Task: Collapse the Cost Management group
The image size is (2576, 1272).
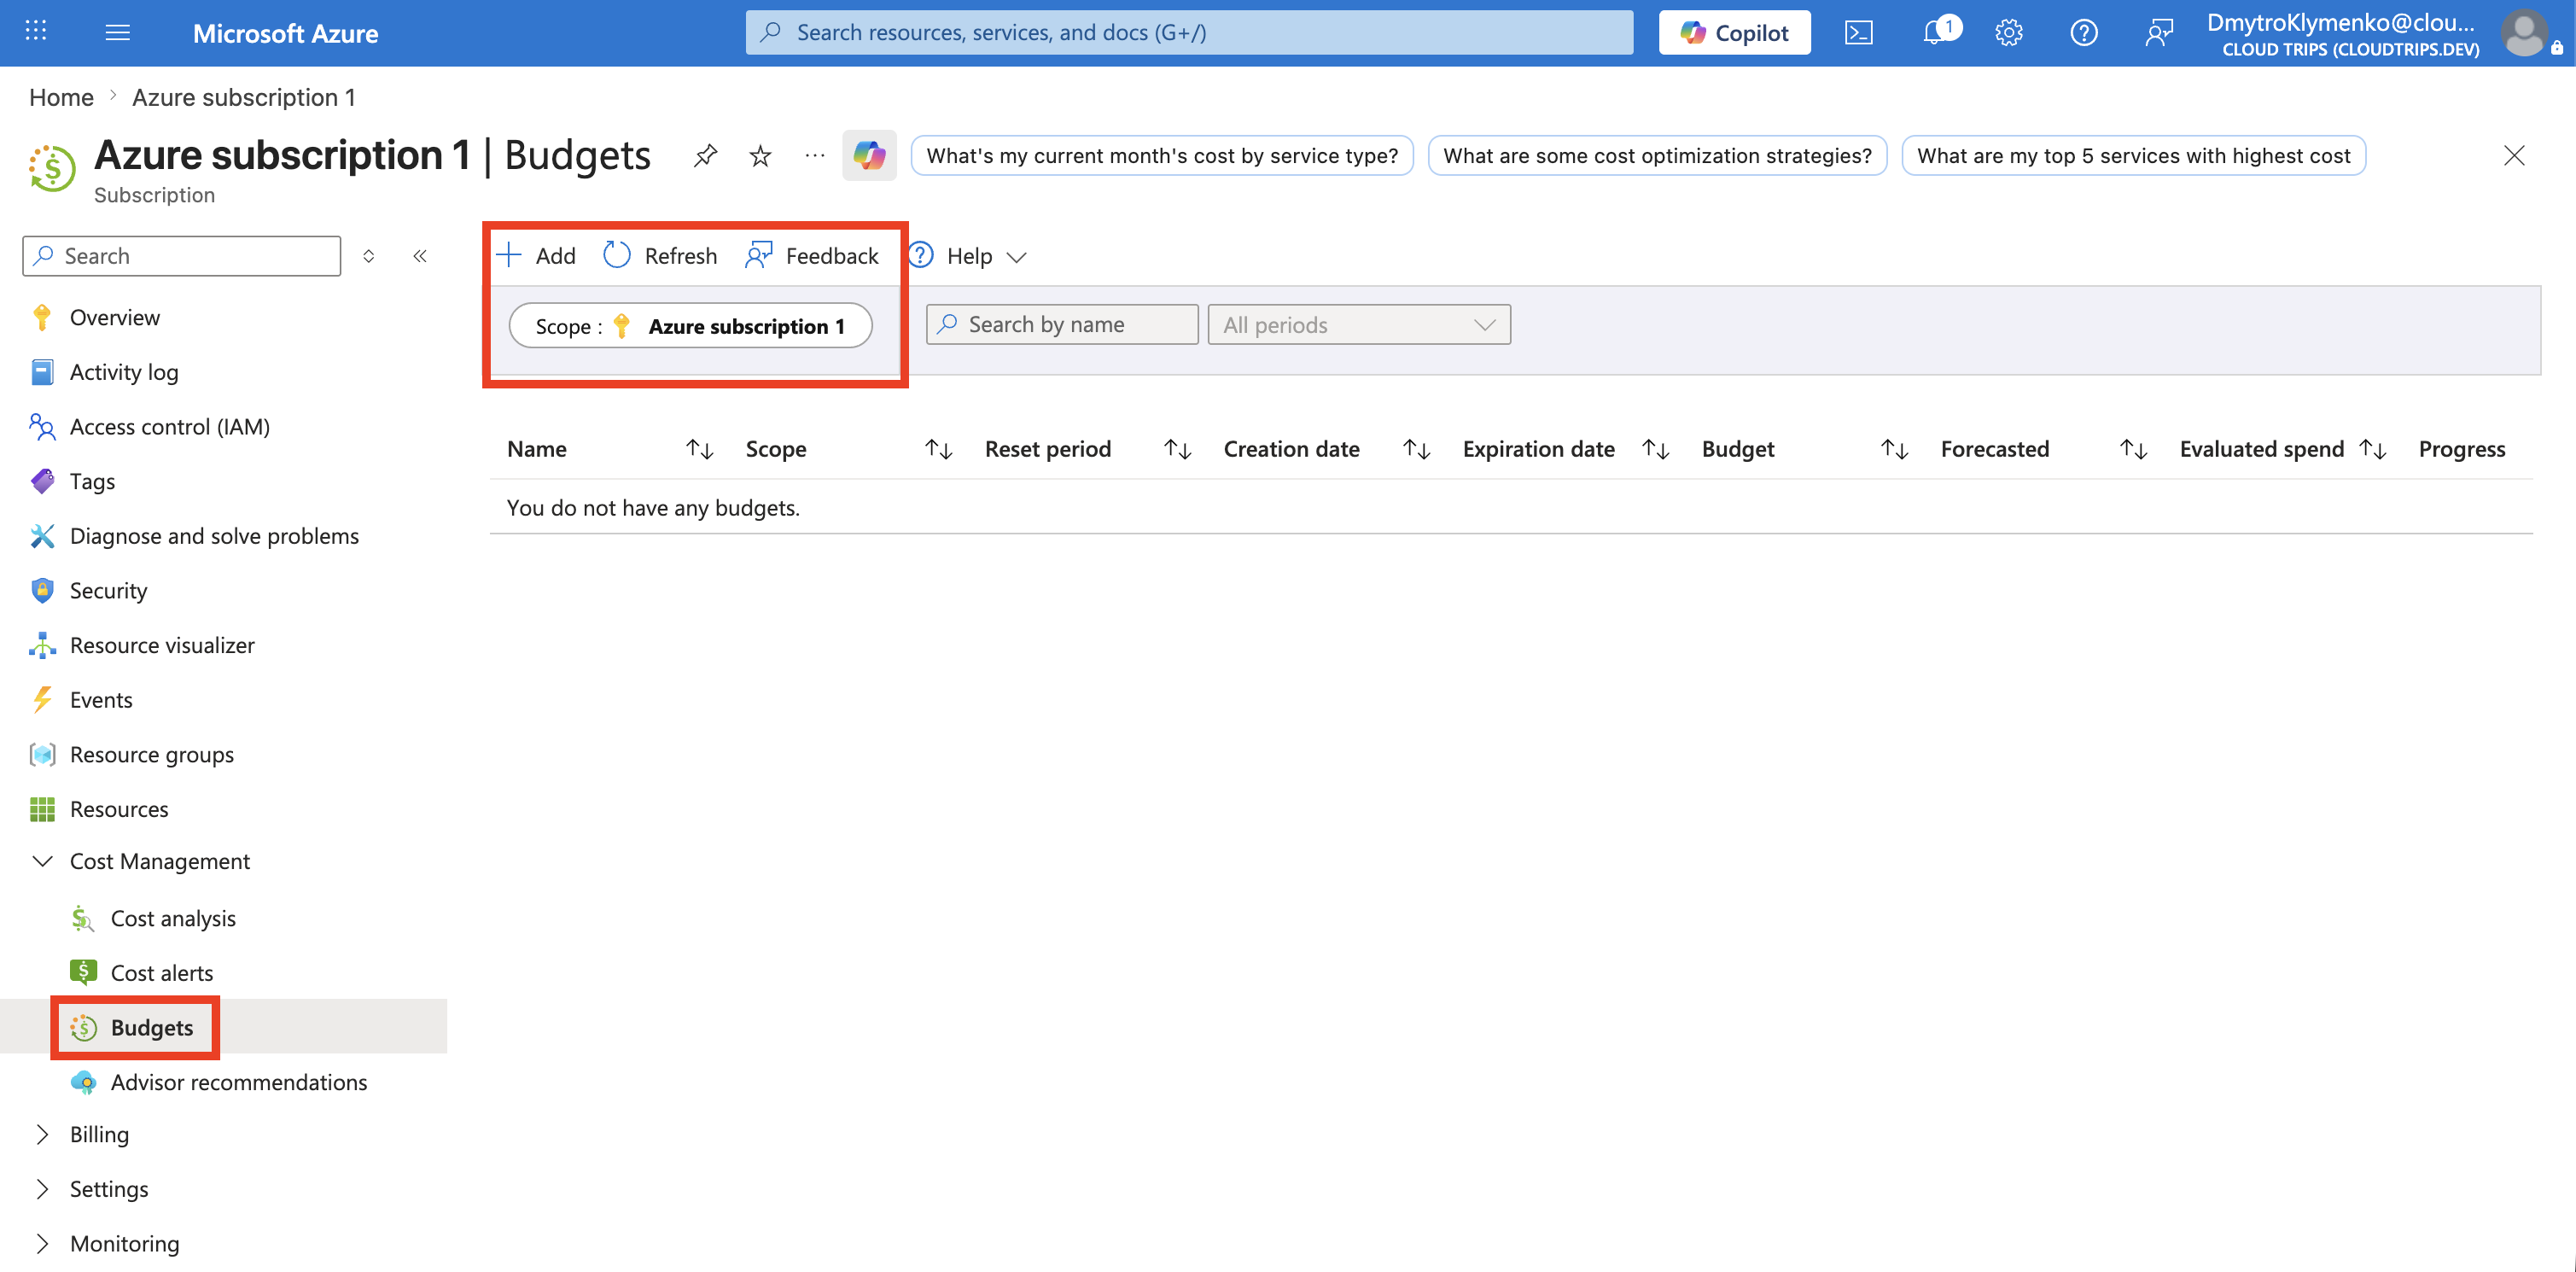Action: tap(159, 861)
